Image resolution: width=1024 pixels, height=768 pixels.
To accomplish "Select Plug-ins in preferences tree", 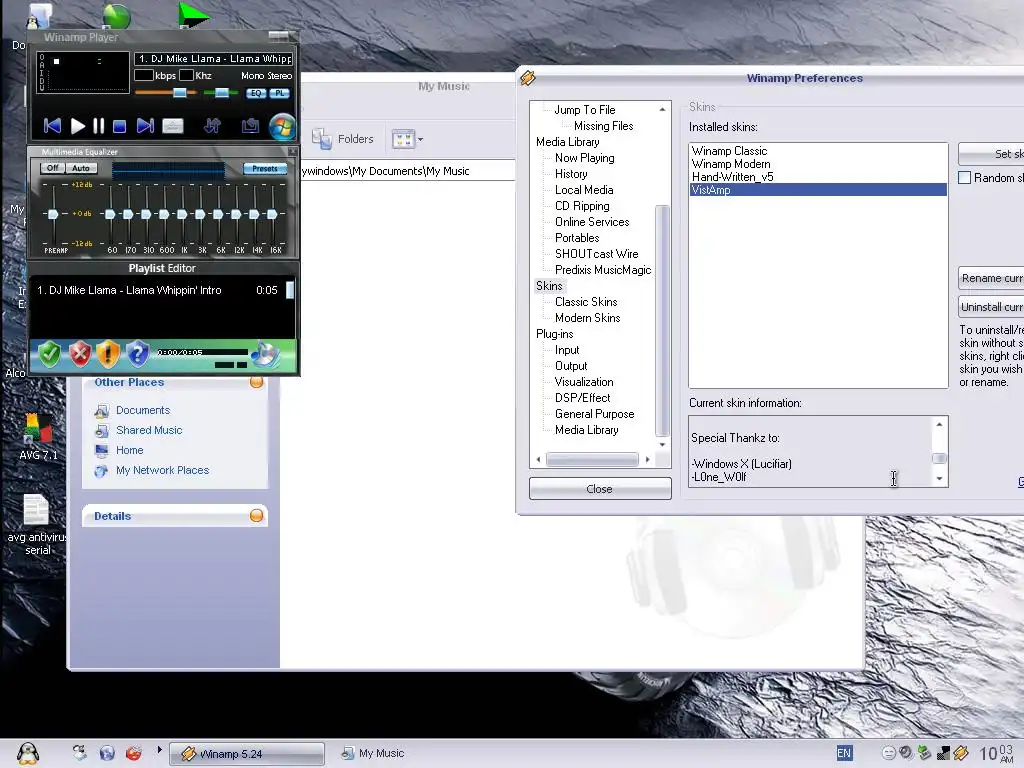I will point(554,334).
